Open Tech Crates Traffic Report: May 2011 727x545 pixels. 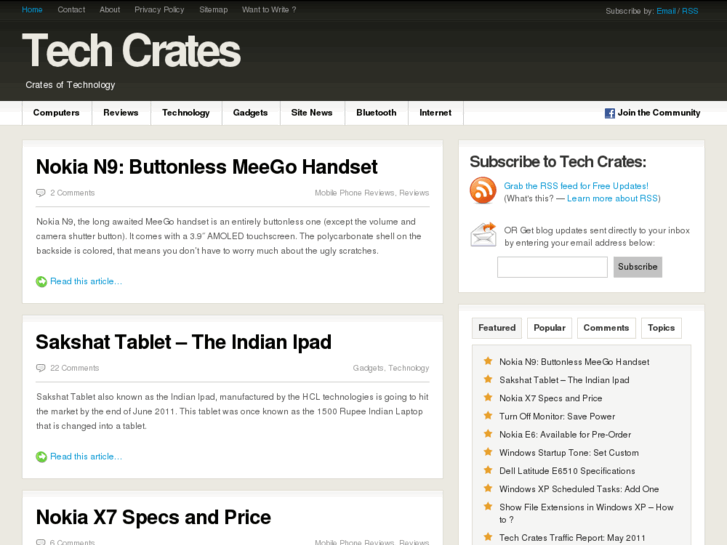pyautogui.click(x=572, y=538)
